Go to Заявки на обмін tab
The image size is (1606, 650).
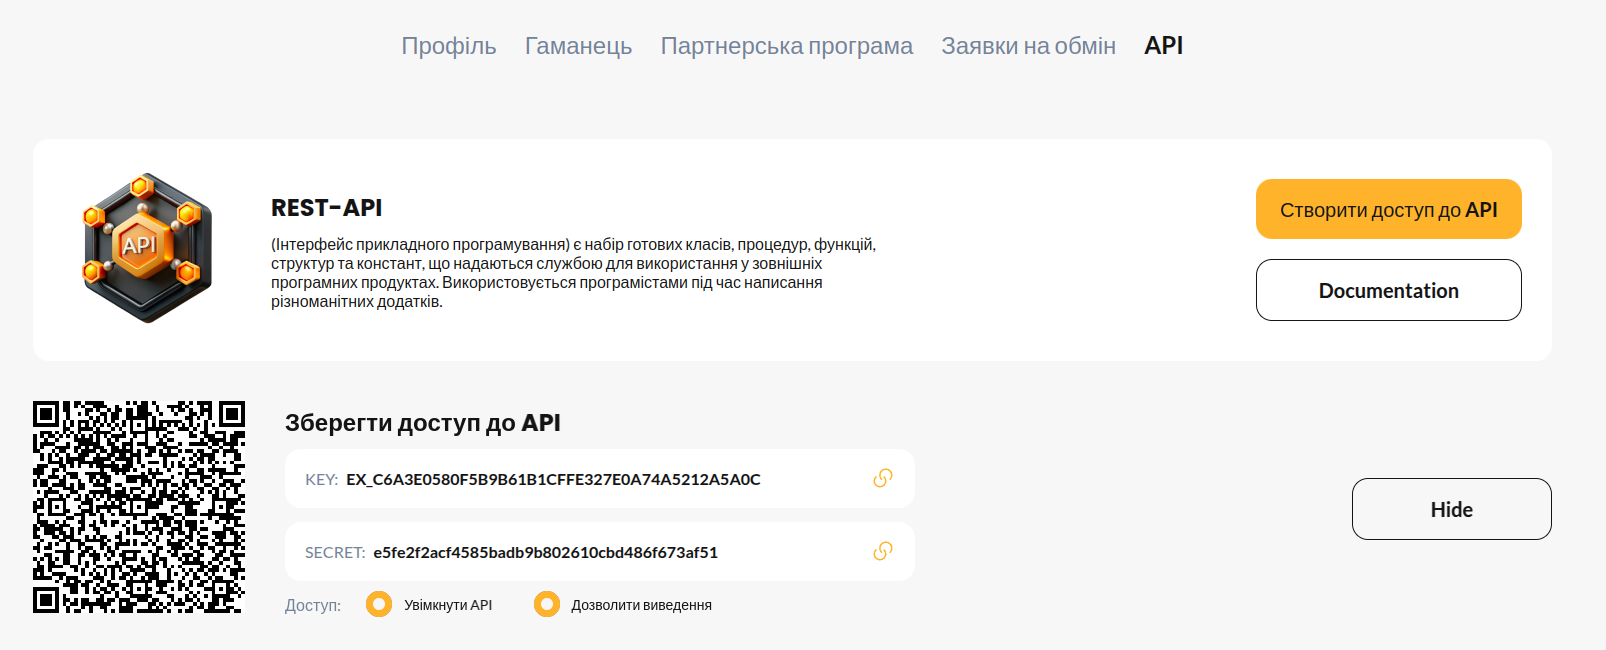1028,46
